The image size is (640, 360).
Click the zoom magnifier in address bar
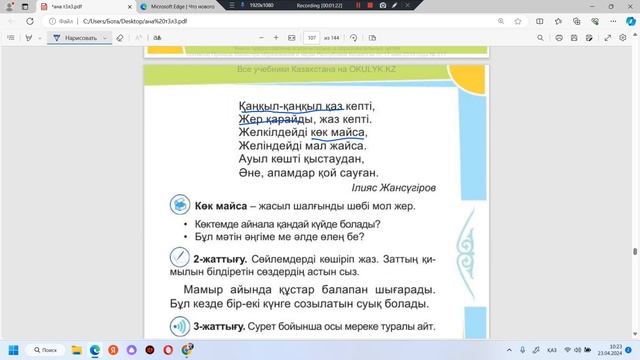pyautogui.click(x=501, y=21)
